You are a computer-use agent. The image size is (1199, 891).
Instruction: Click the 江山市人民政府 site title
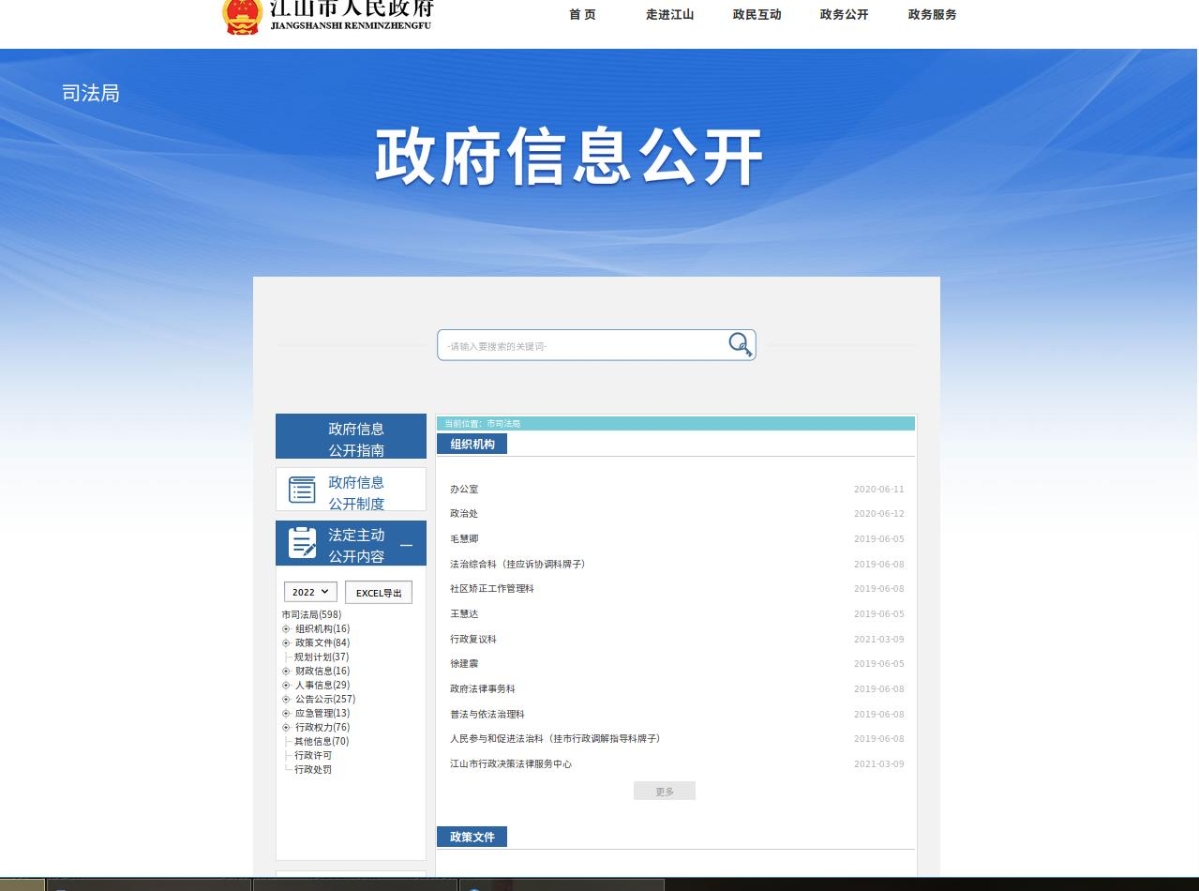coord(352,7)
